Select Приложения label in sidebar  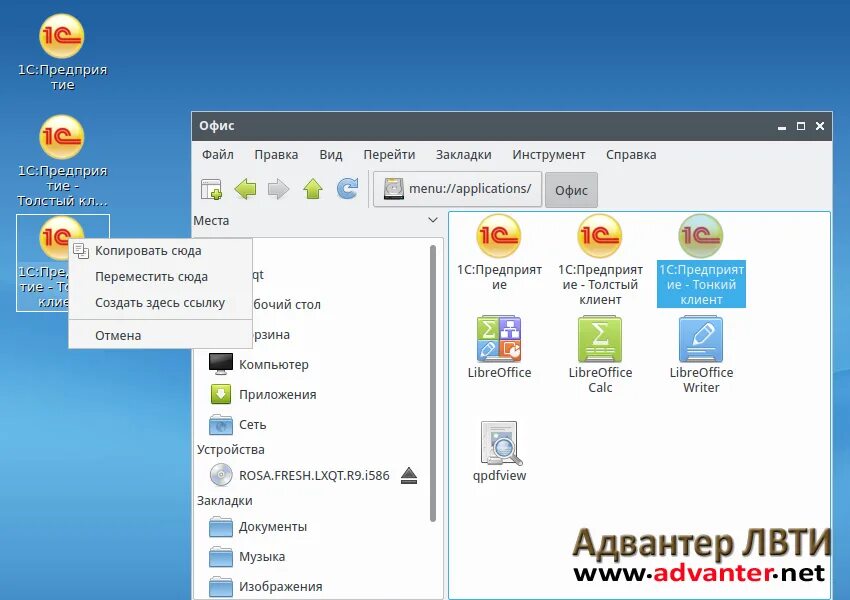pos(278,394)
